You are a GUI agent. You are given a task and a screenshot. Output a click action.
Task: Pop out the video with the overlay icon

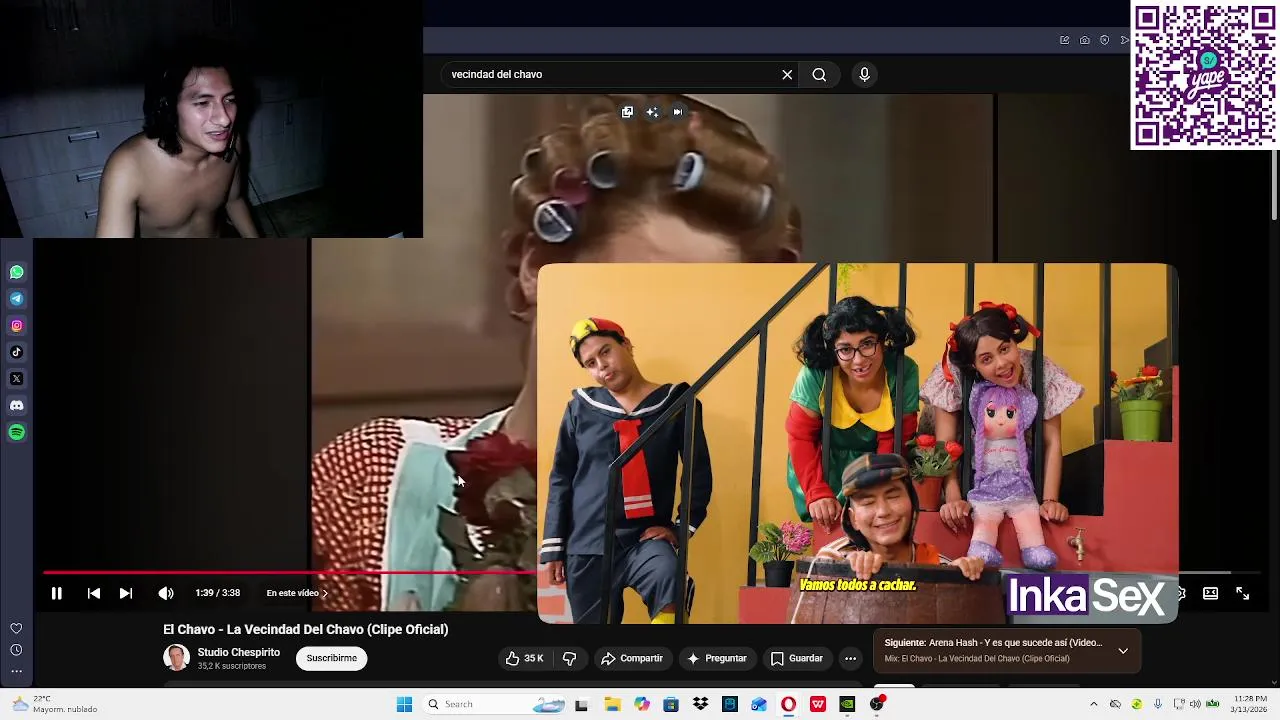click(627, 112)
